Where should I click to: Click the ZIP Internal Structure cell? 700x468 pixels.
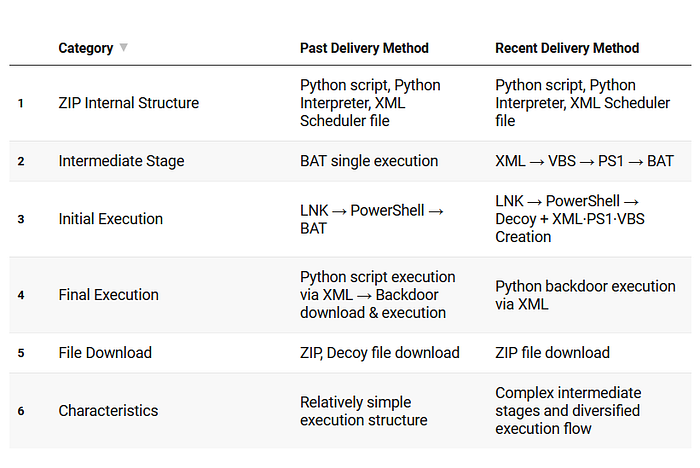[128, 103]
